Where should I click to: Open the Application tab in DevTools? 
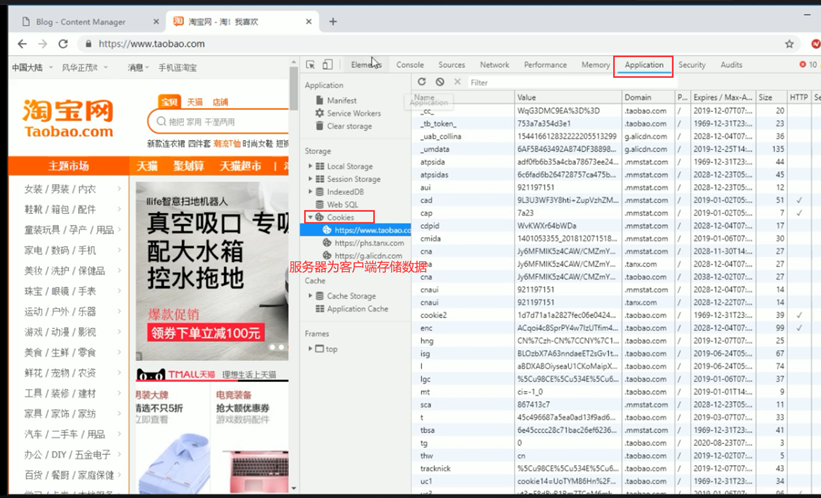644,64
